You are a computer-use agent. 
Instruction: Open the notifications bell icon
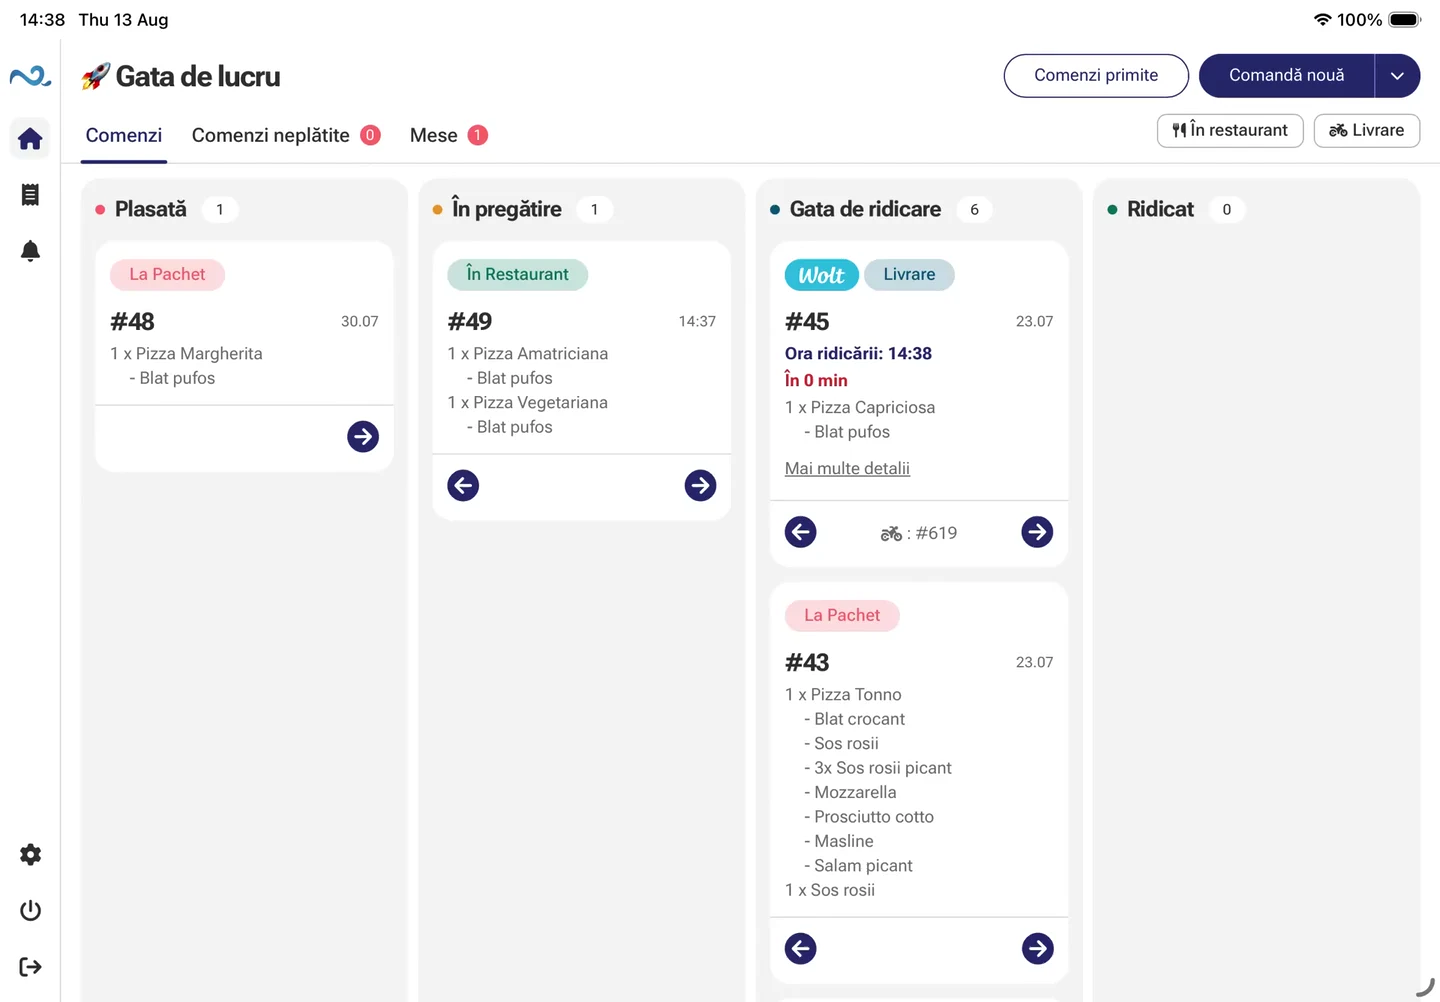point(30,251)
